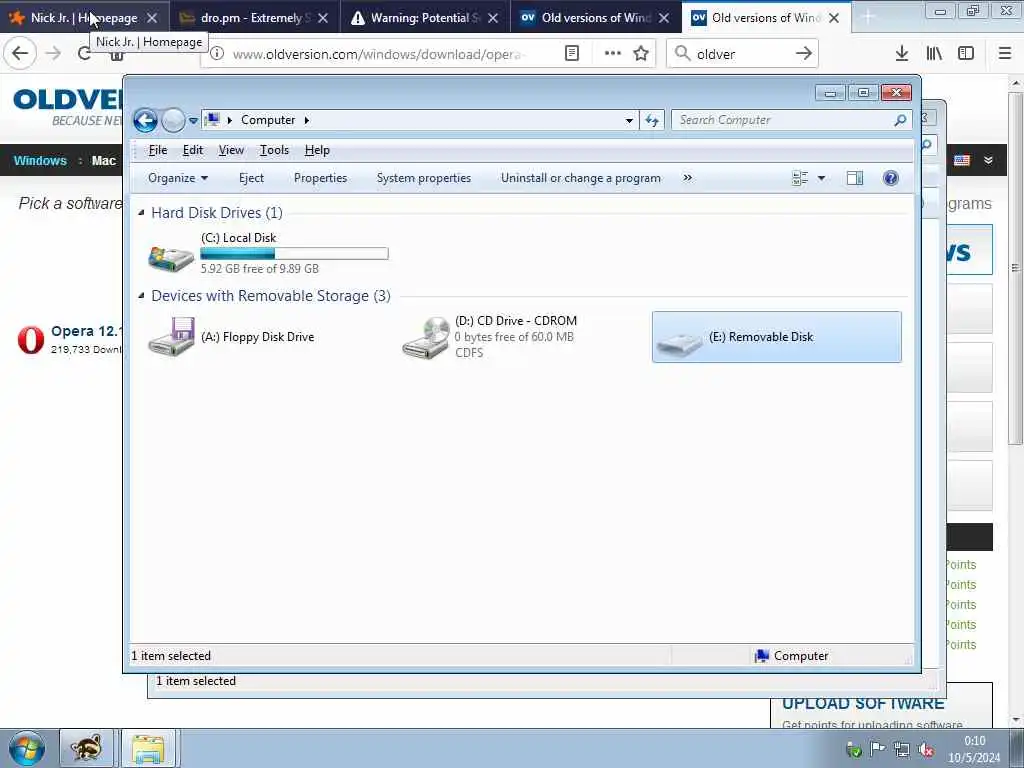Image resolution: width=1024 pixels, height=768 pixels.
Task: Show more toolbar commands via the chevron
Action: pos(687,178)
